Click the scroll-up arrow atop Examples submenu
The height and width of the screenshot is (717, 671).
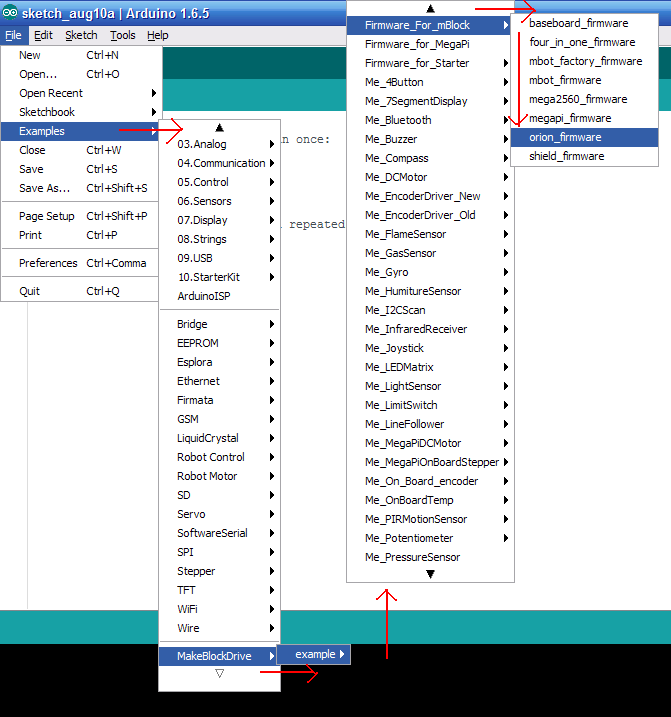tap(220, 128)
